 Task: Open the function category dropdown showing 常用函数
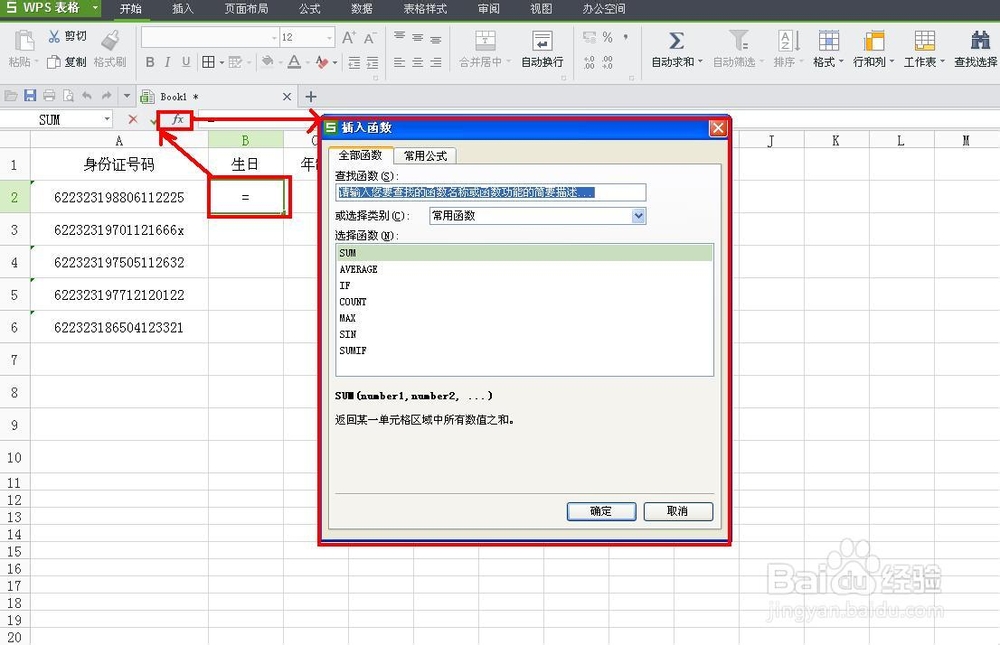click(638, 216)
